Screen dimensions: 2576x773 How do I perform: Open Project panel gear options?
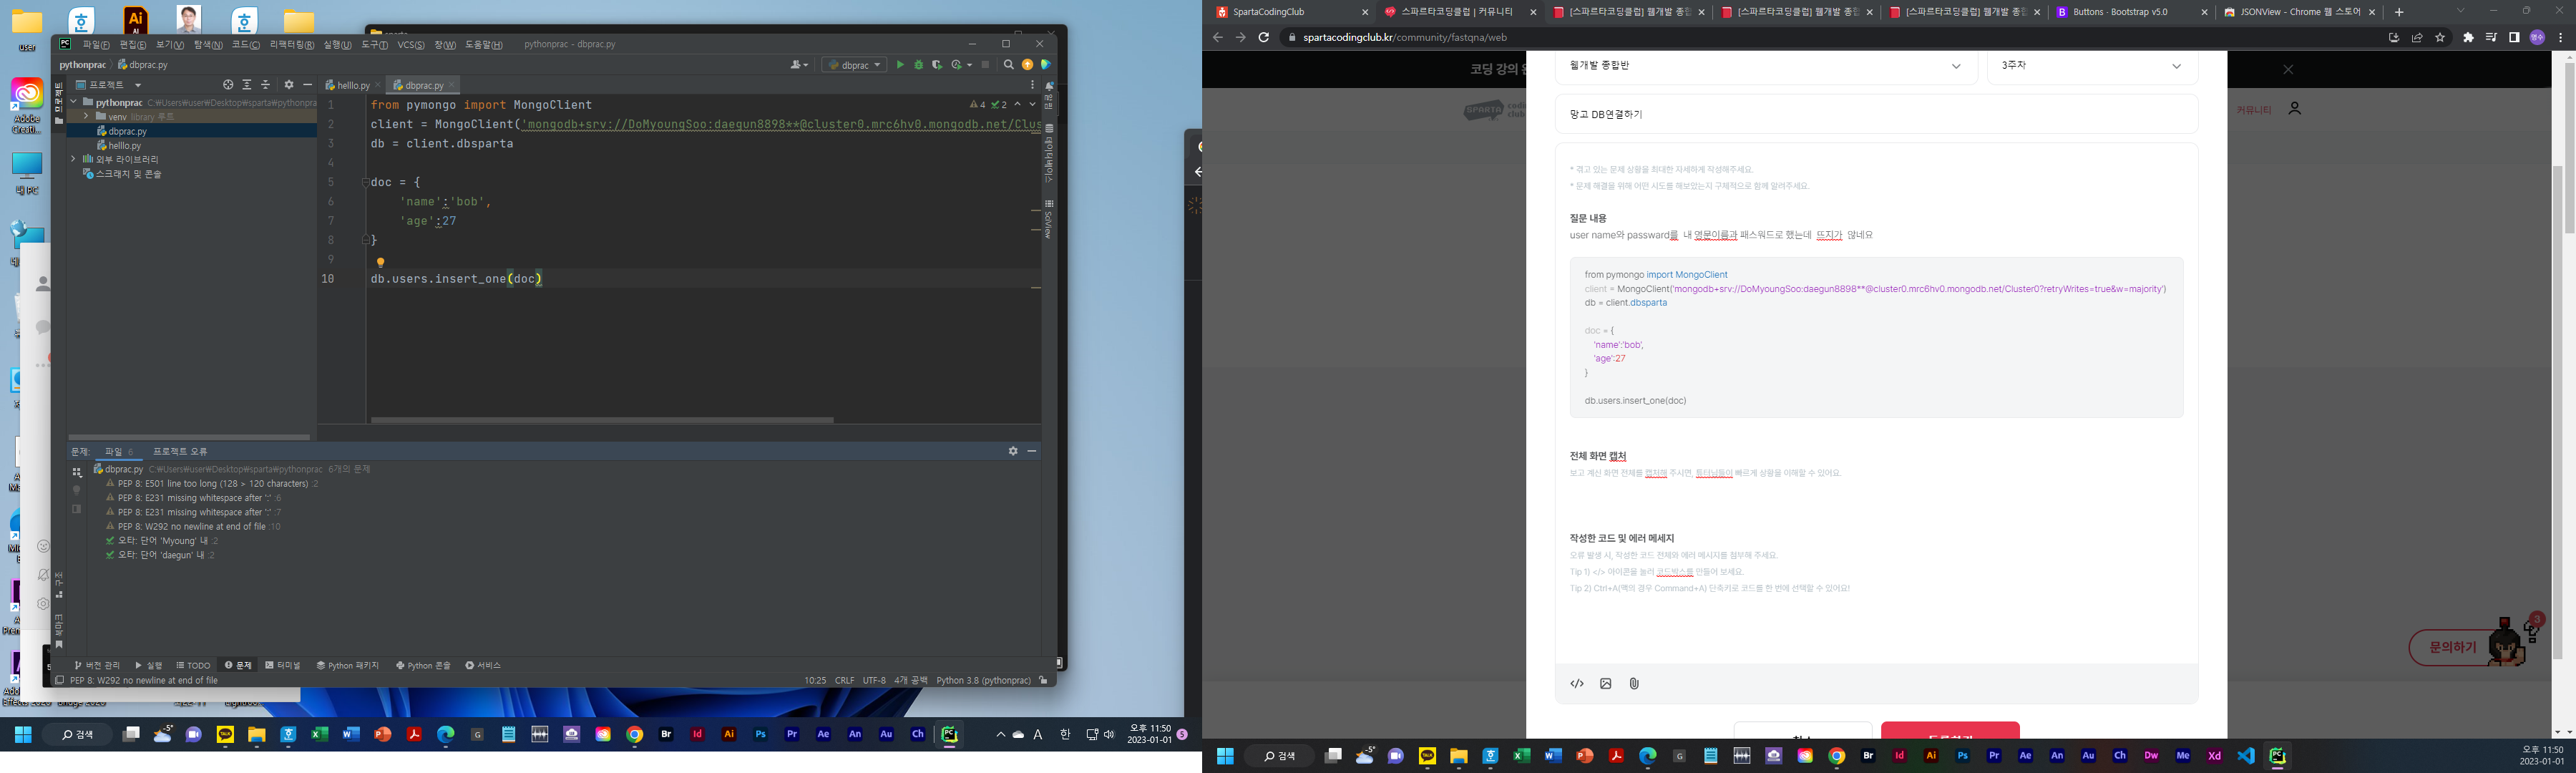click(x=289, y=85)
